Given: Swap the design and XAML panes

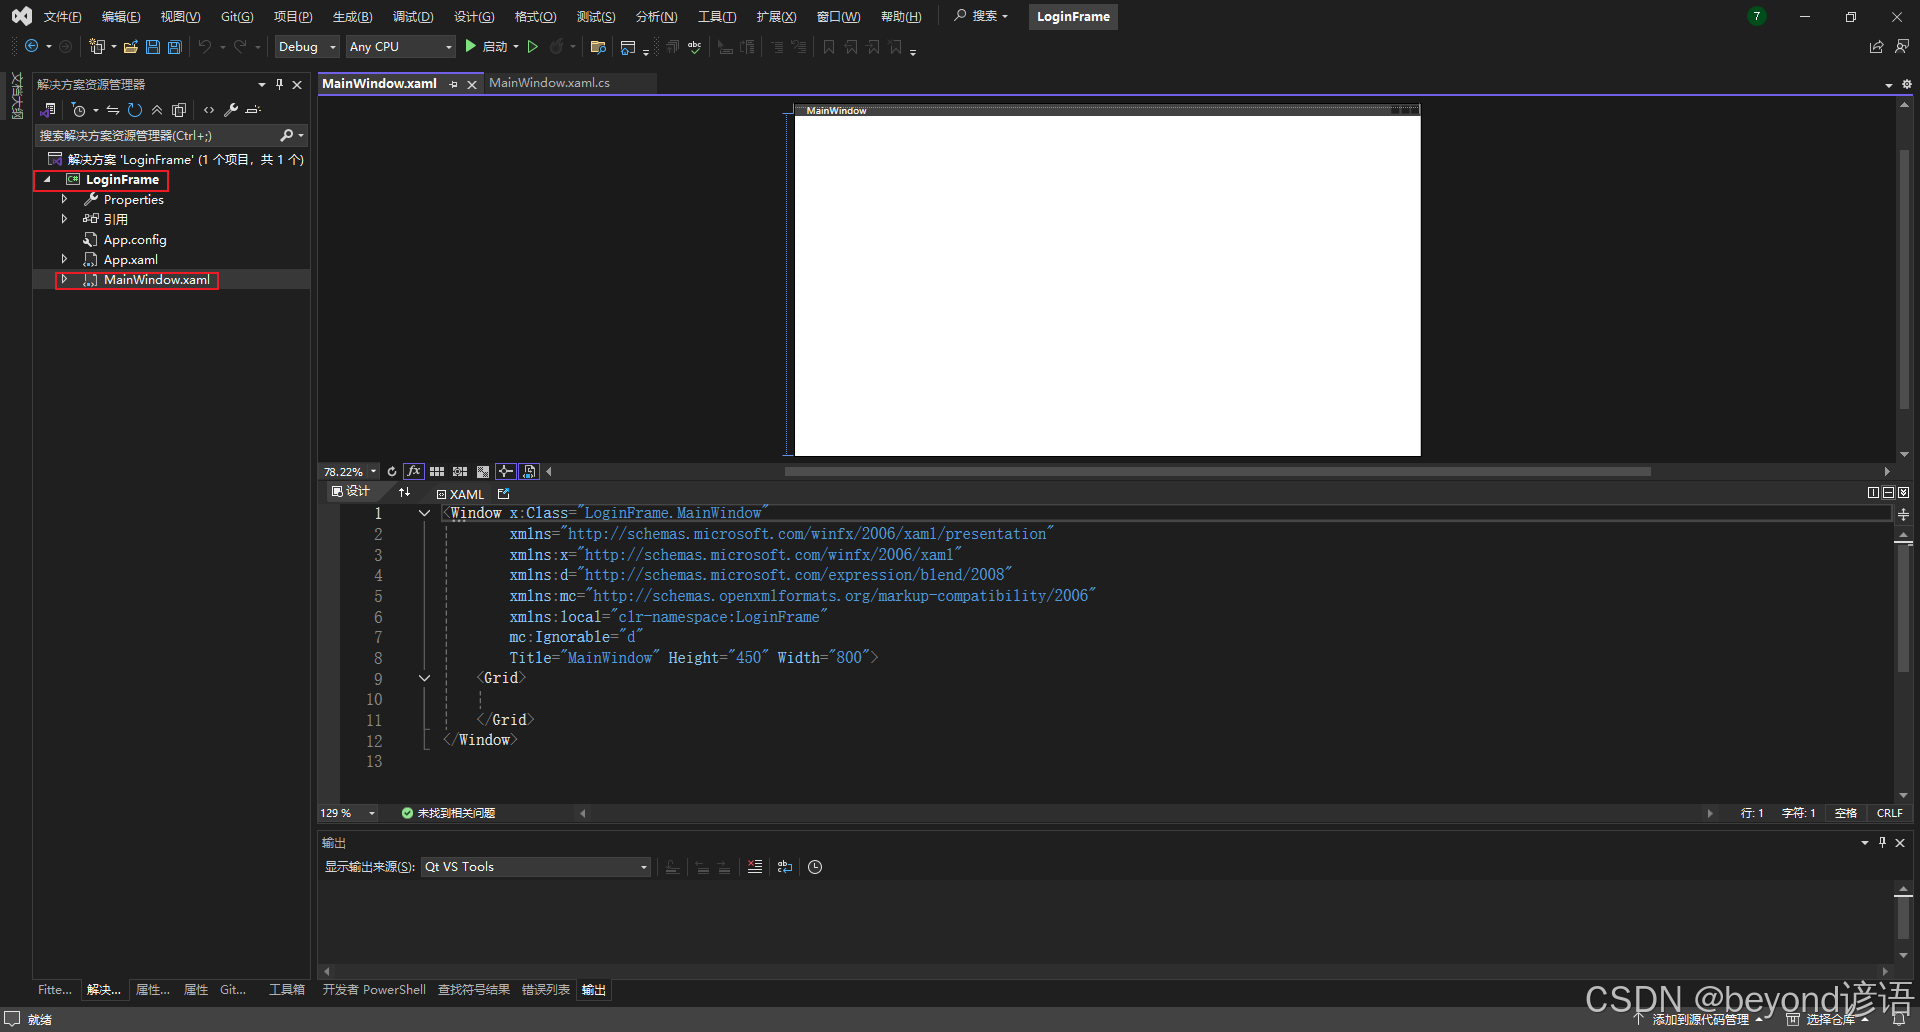Looking at the screenshot, I should tap(404, 492).
